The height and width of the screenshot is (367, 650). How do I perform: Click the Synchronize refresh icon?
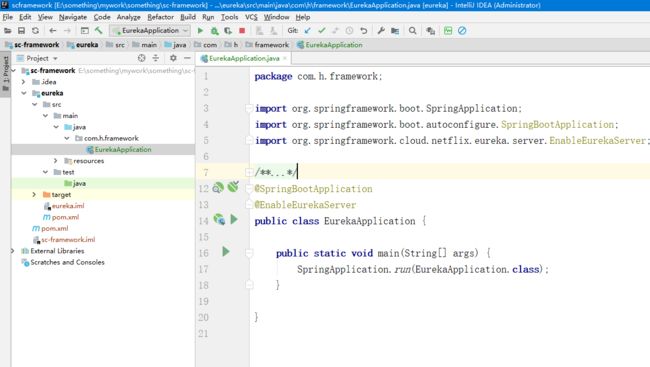[35, 31]
